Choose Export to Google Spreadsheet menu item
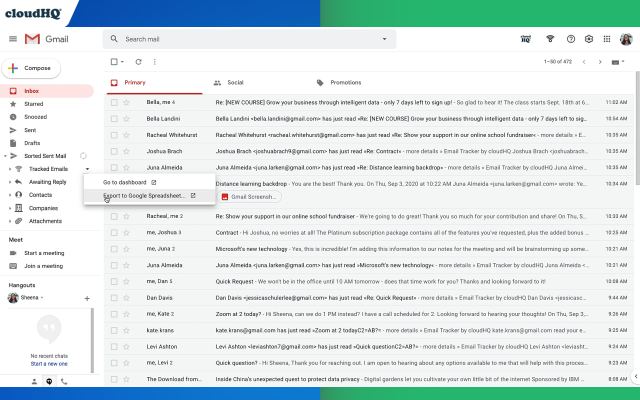The height and width of the screenshot is (400, 640). coord(145,196)
